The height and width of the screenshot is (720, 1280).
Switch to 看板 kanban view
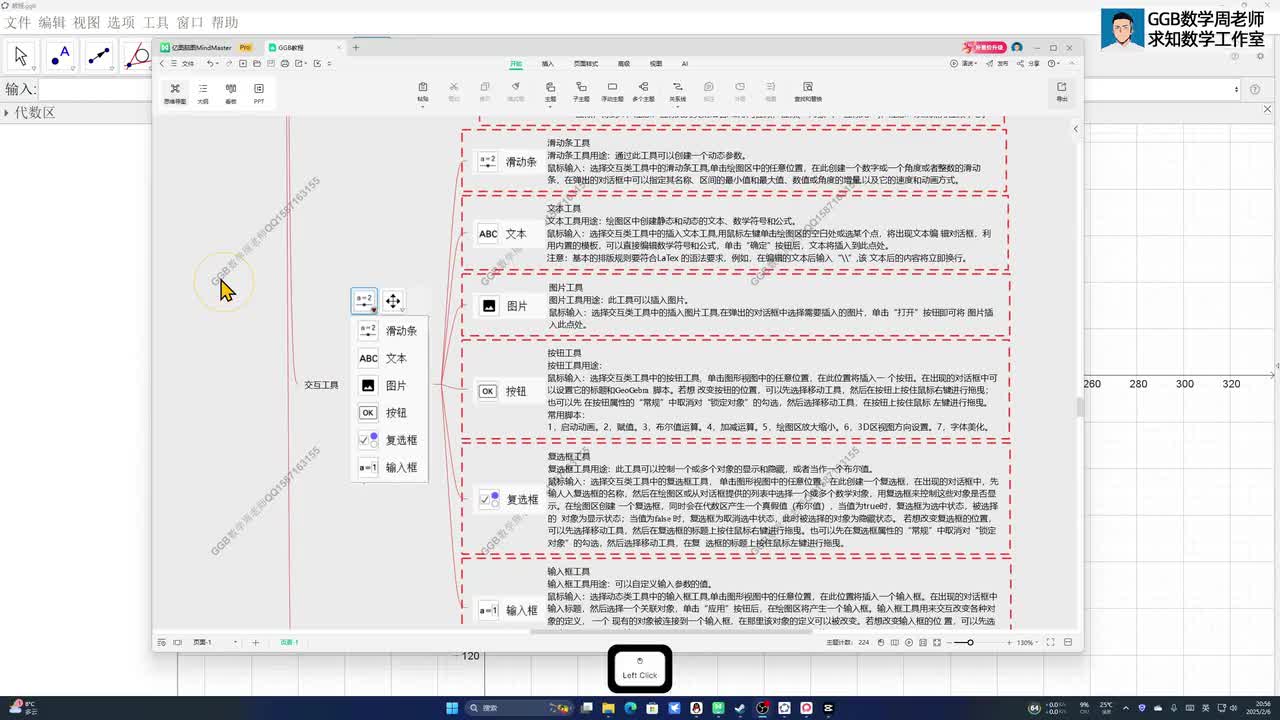click(x=231, y=93)
